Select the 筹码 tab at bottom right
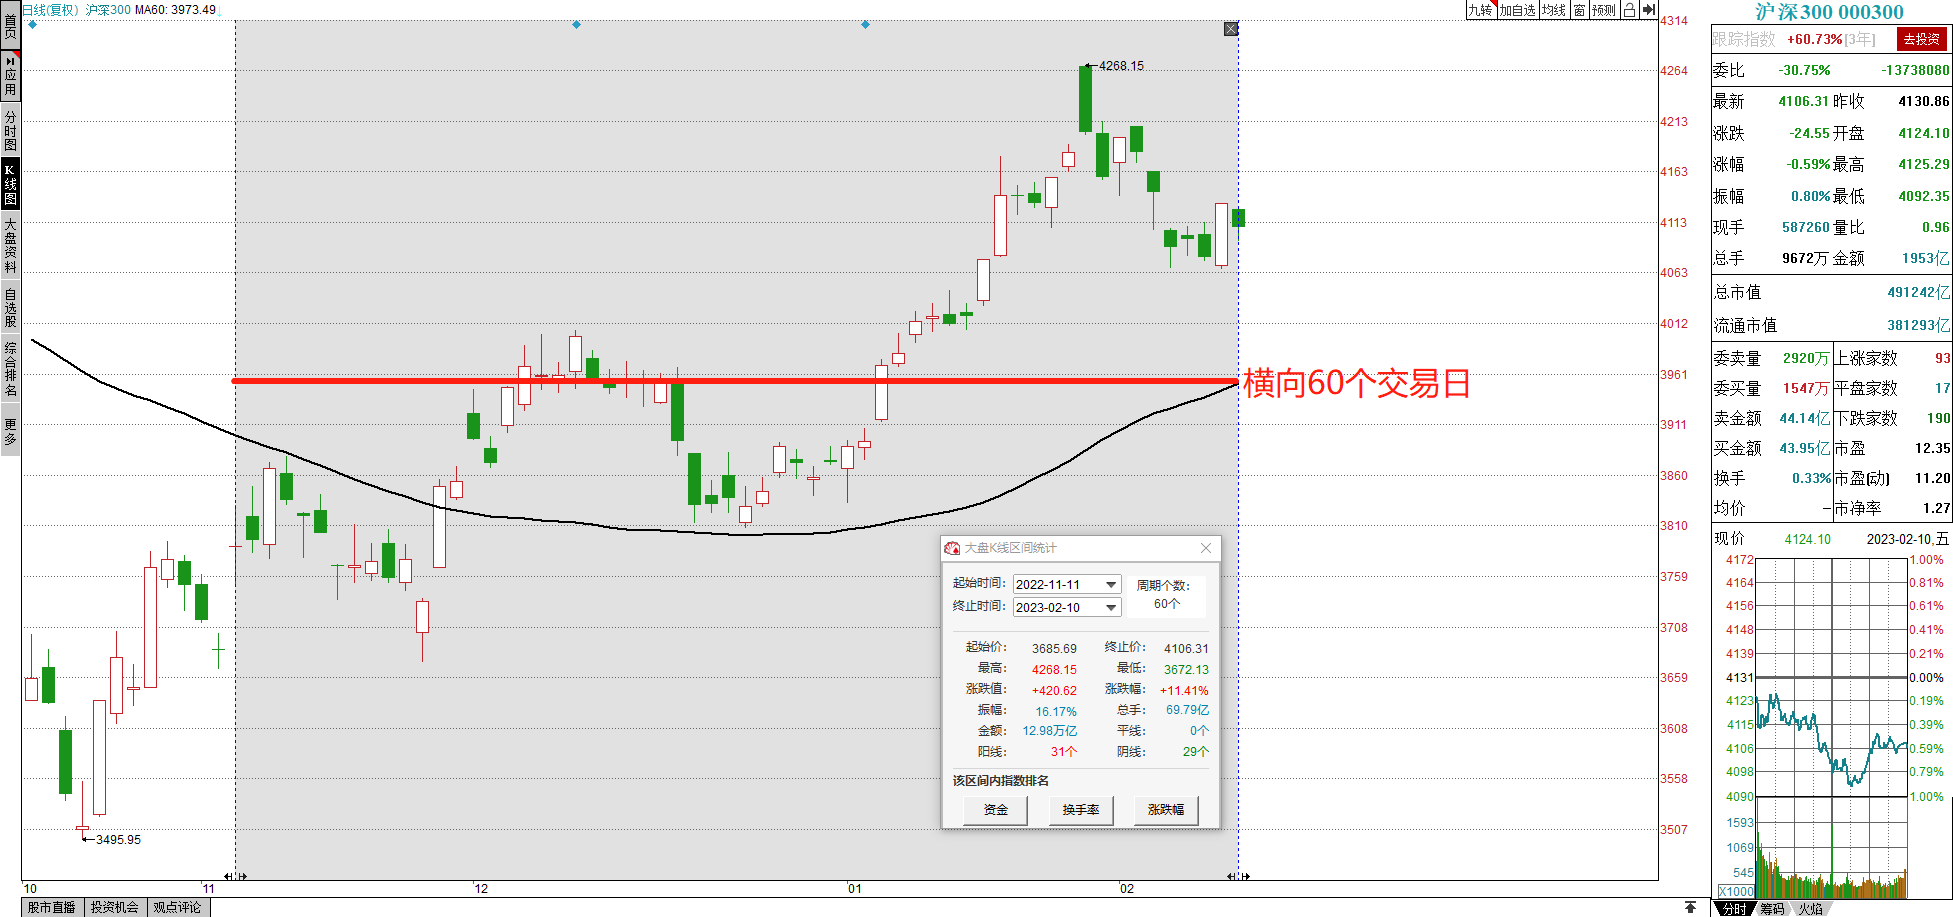The height and width of the screenshot is (917, 1953). (x=1772, y=909)
